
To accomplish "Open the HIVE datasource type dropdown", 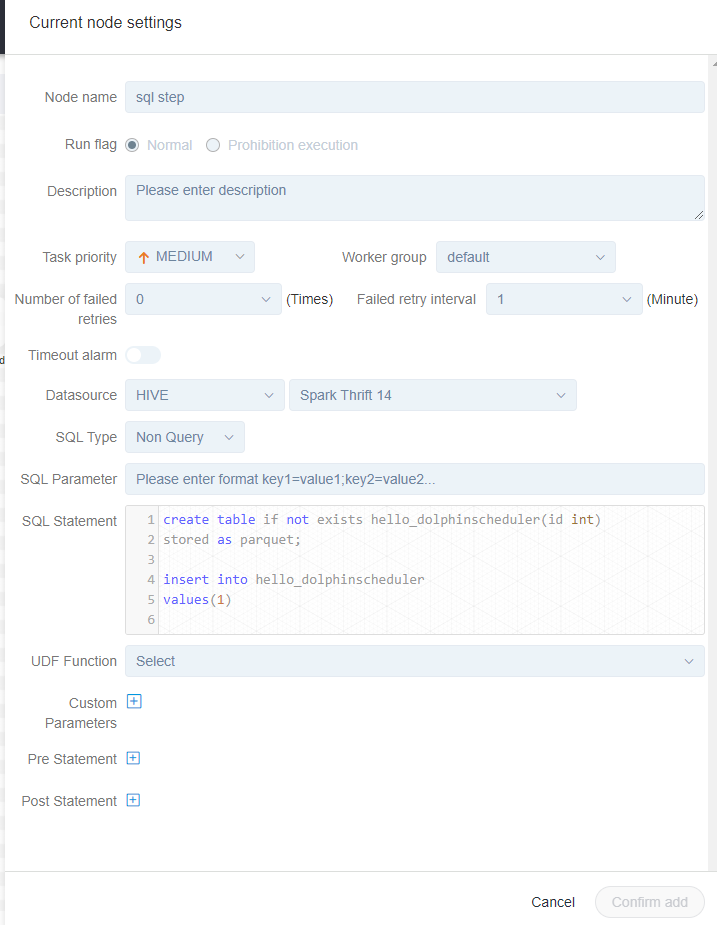I will click(204, 395).
